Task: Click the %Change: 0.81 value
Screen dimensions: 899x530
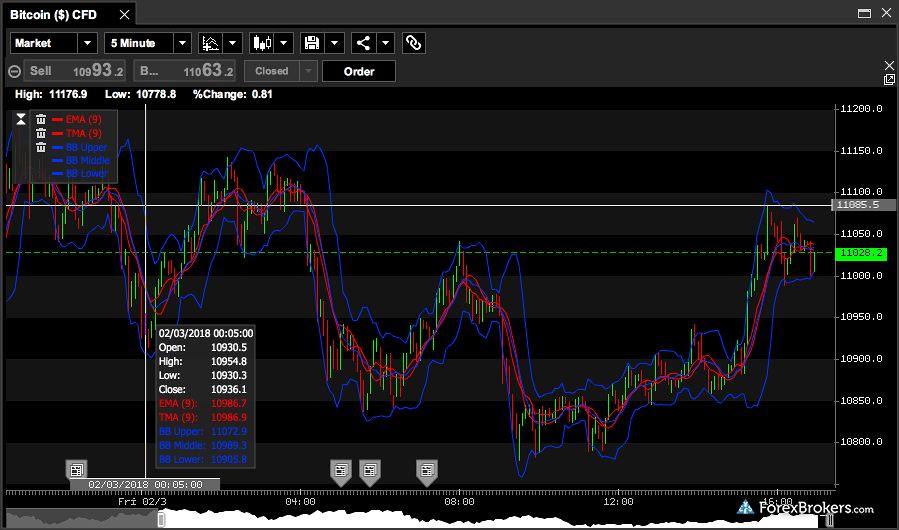Action: coord(233,94)
